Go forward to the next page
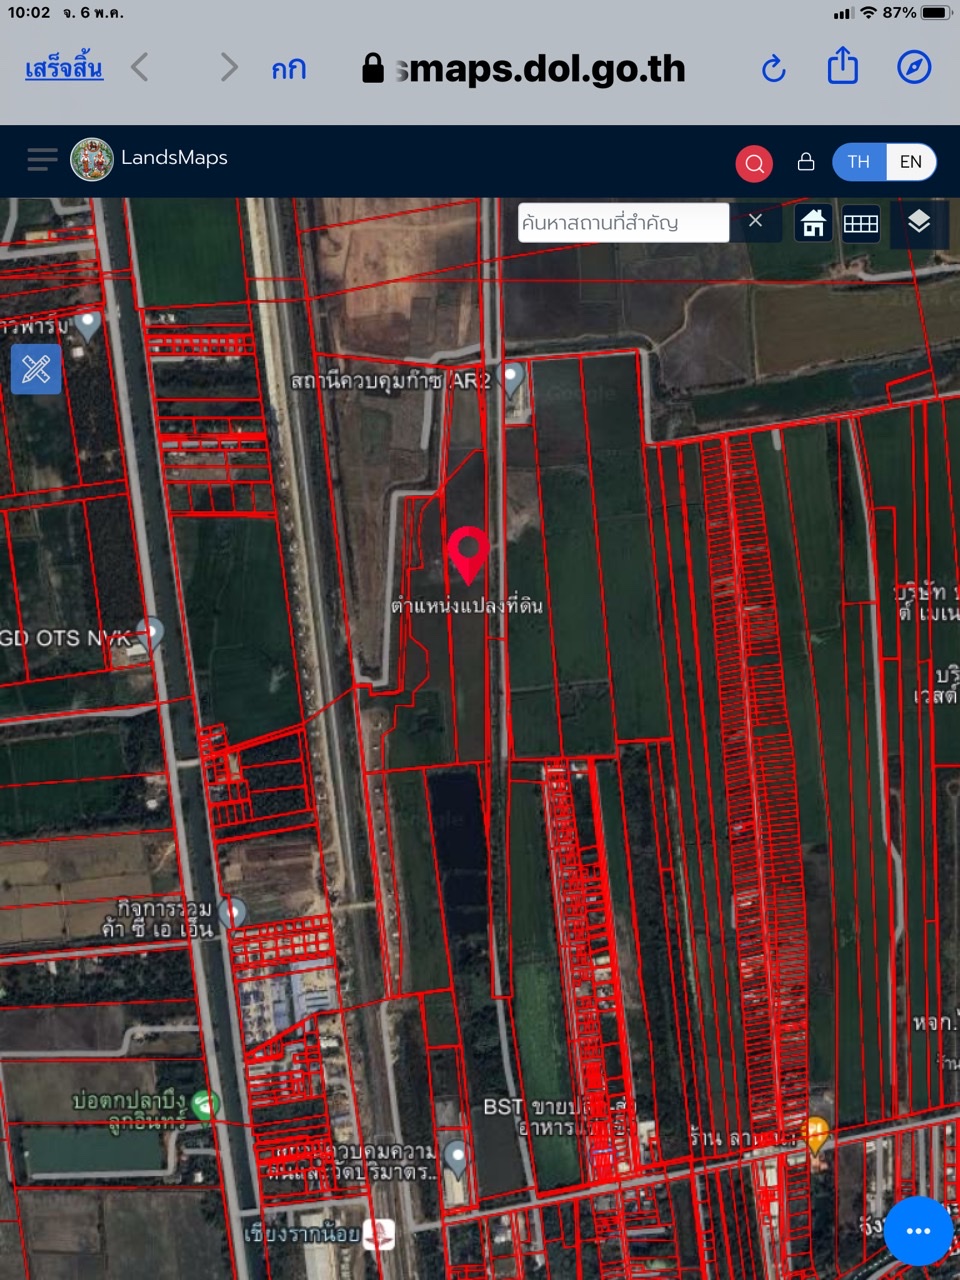This screenshot has height=1280, width=960. pyautogui.click(x=229, y=68)
